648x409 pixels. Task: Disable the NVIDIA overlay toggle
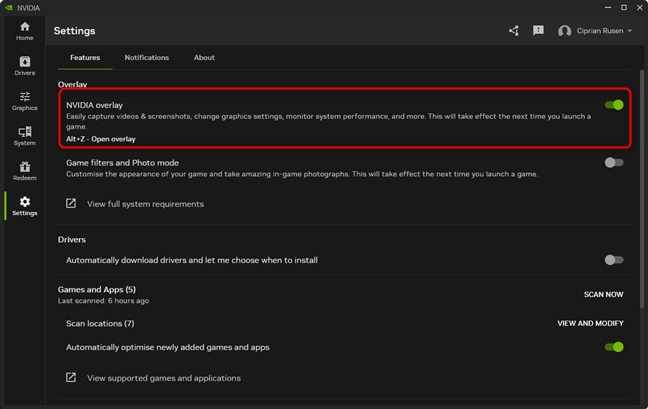[x=614, y=105]
